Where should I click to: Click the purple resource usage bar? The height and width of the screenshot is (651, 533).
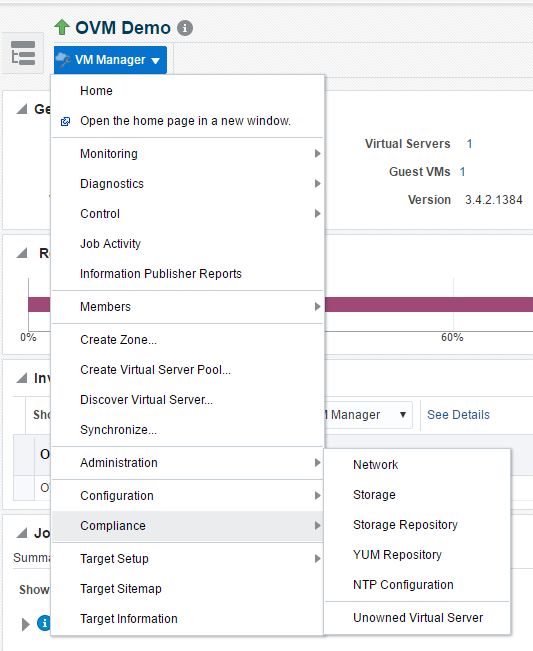click(429, 304)
